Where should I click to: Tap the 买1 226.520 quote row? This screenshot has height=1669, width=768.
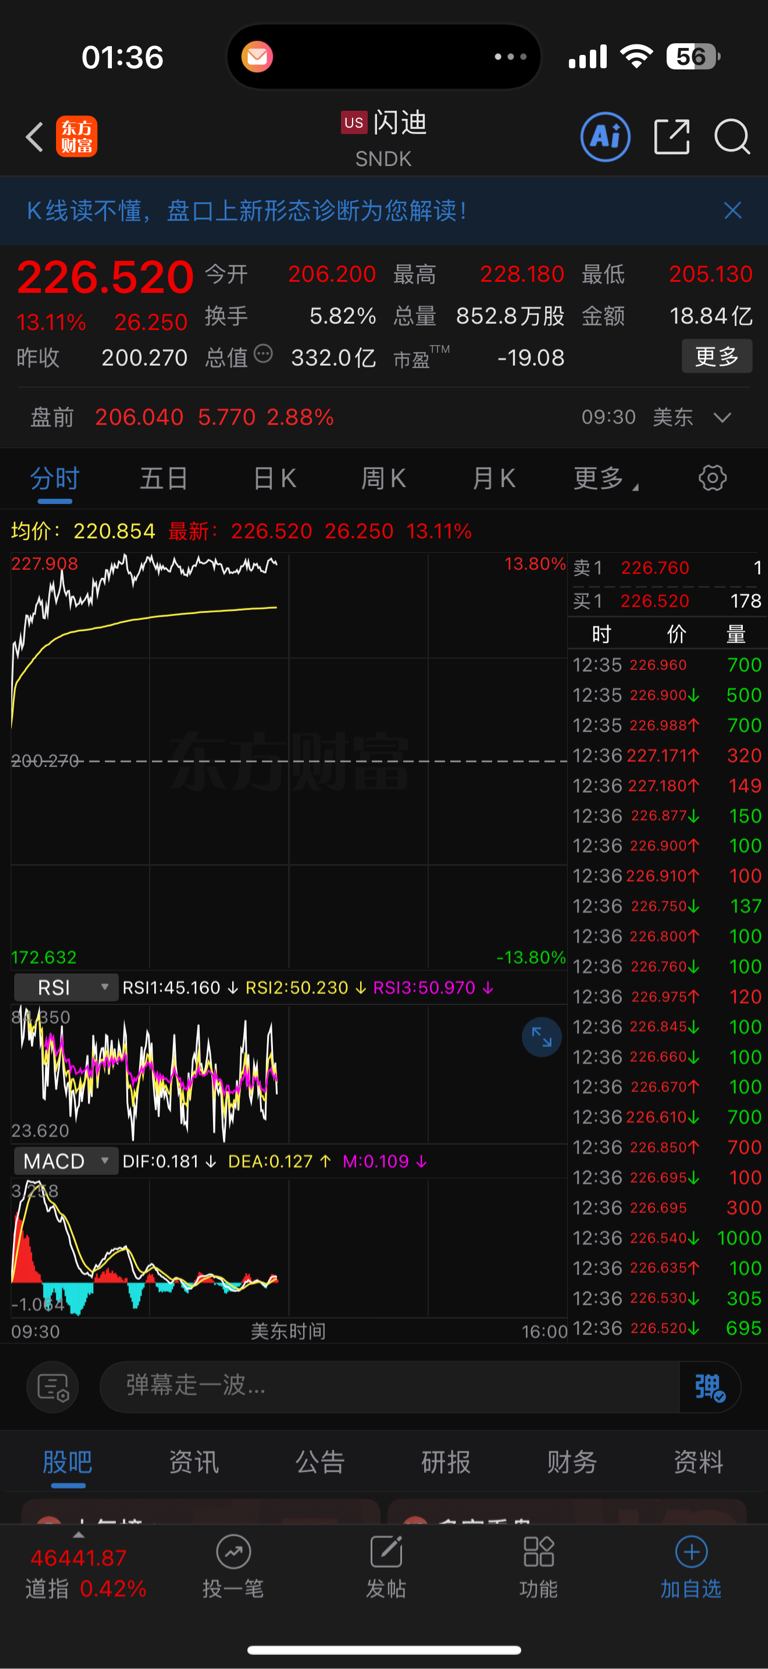(667, 601)
